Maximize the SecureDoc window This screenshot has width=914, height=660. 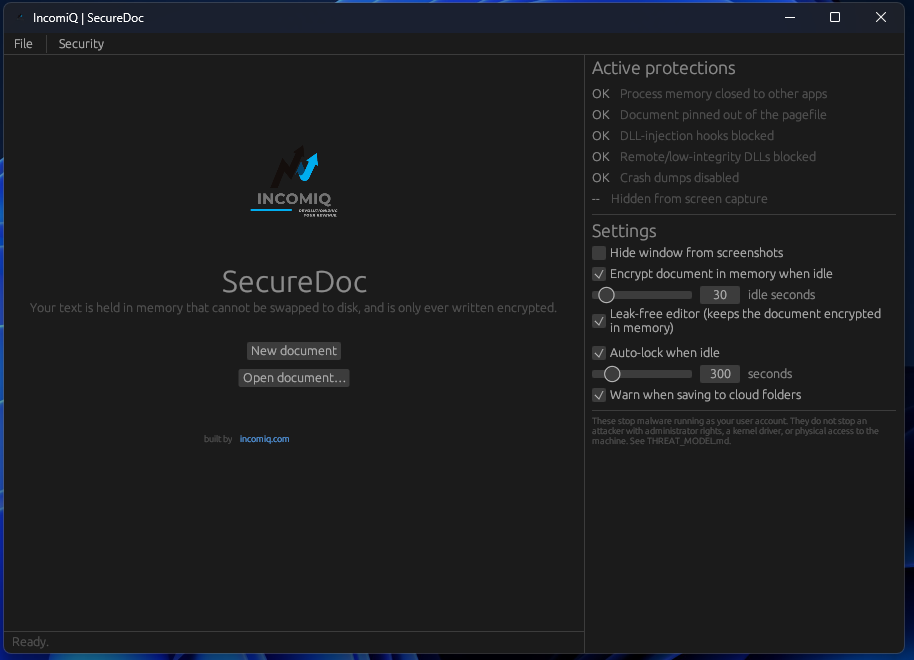tap(835, 17)
